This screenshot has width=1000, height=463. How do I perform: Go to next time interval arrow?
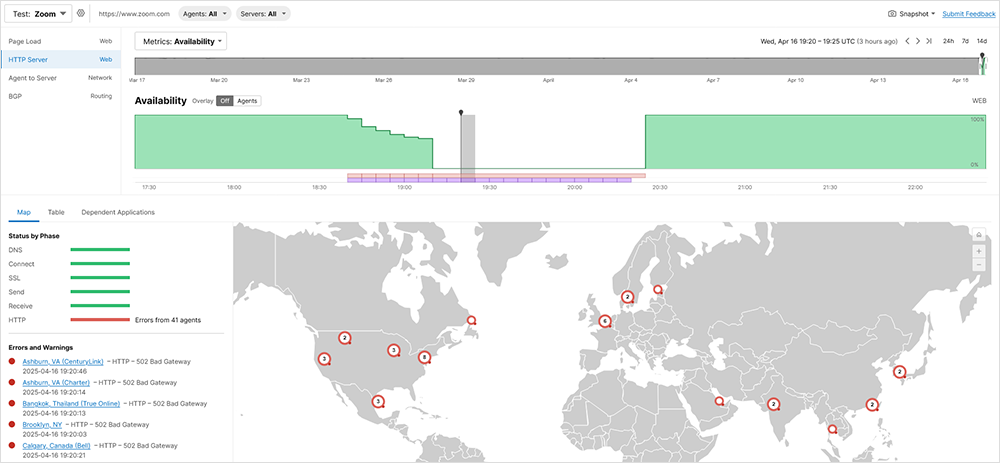918,41
